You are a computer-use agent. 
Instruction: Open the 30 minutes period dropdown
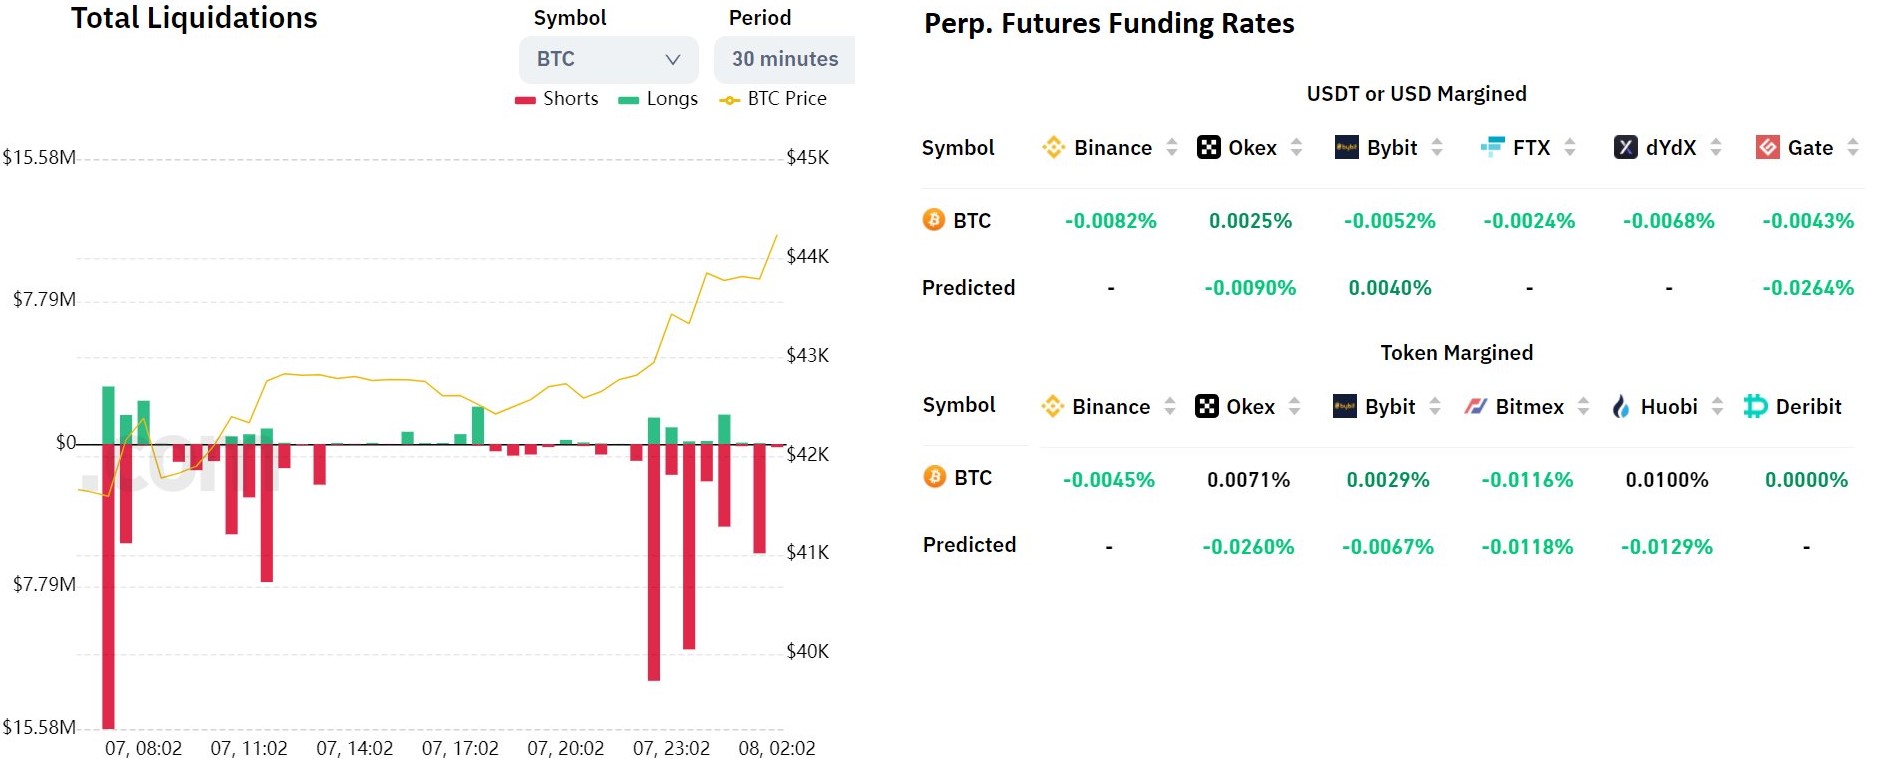(785, 60)
